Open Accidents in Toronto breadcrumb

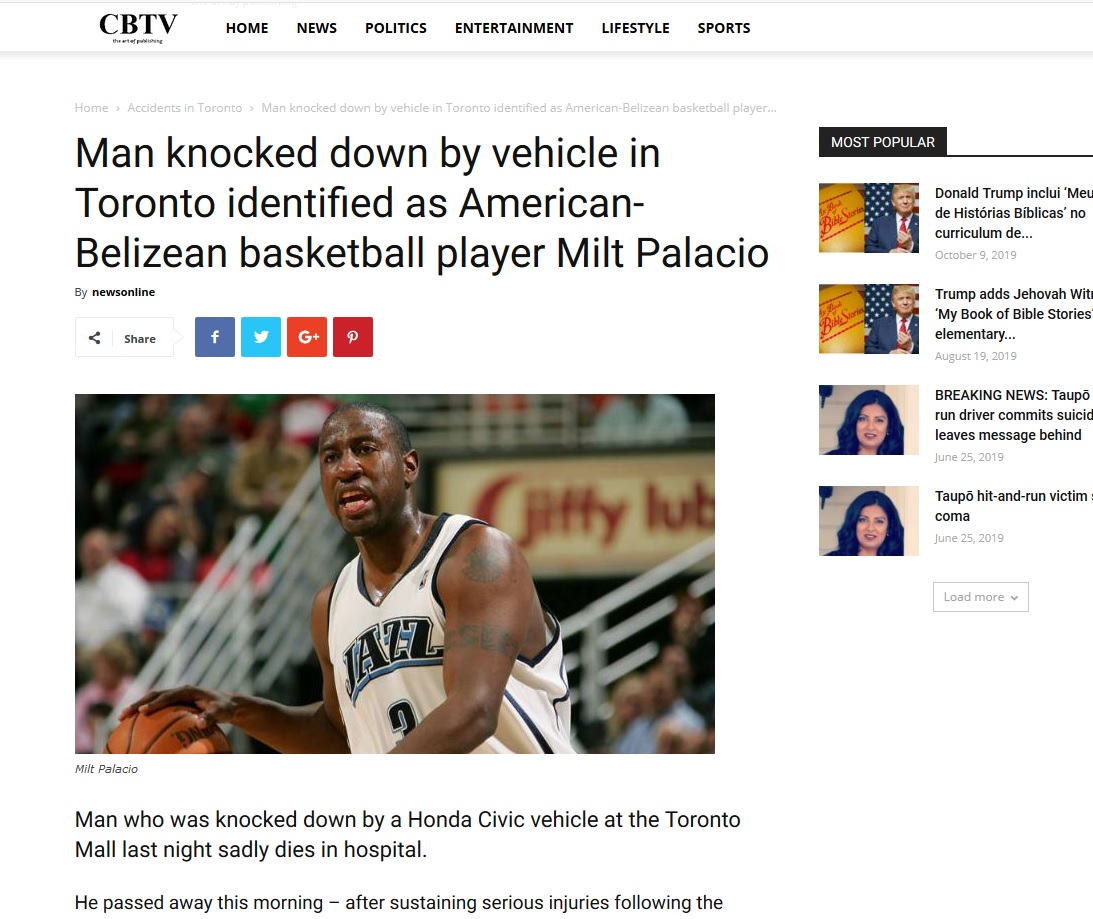click(185, 108)
